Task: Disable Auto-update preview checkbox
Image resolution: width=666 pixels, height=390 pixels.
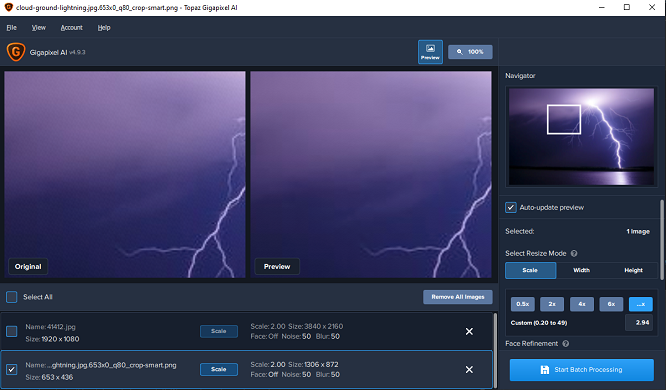Action: [x=511, y=207]
